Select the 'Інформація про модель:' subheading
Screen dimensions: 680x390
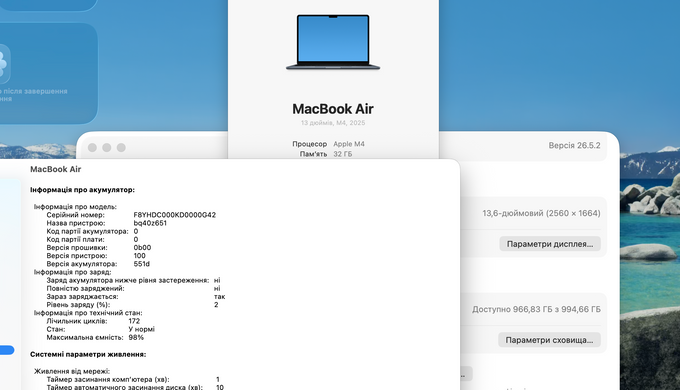tap(75, 206)
